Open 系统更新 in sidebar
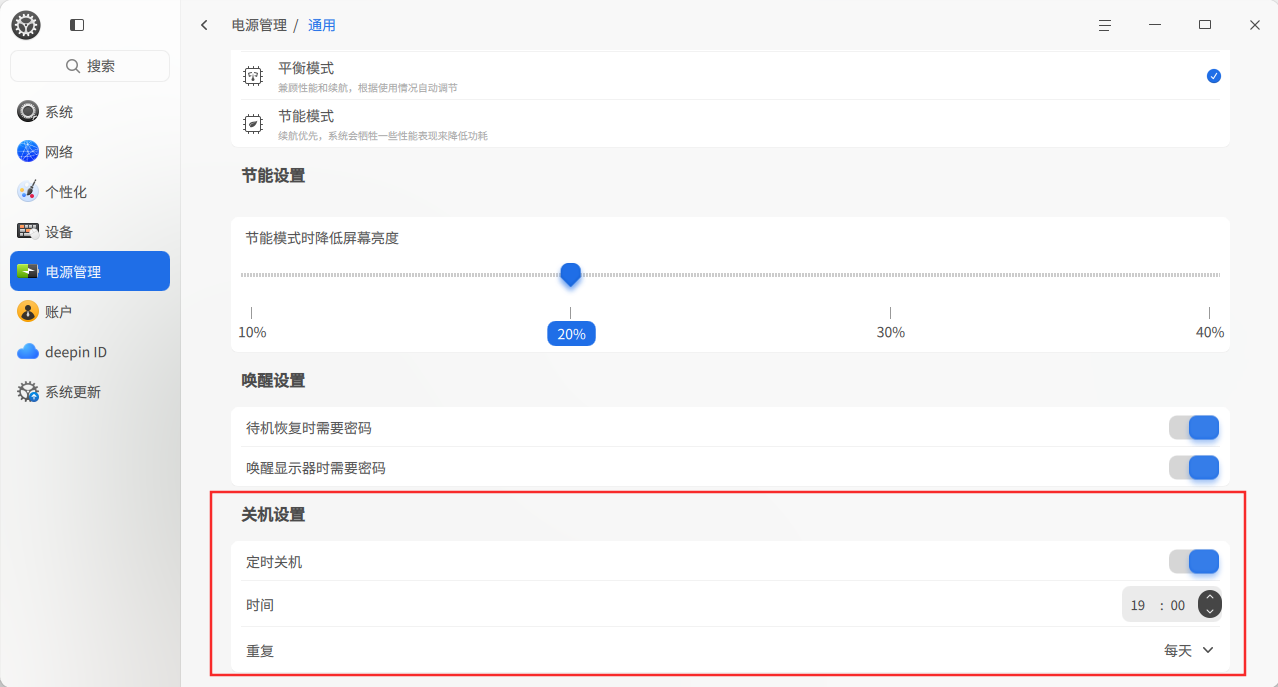The height and width of the screenshot is (687, 1278). (90, 392)
